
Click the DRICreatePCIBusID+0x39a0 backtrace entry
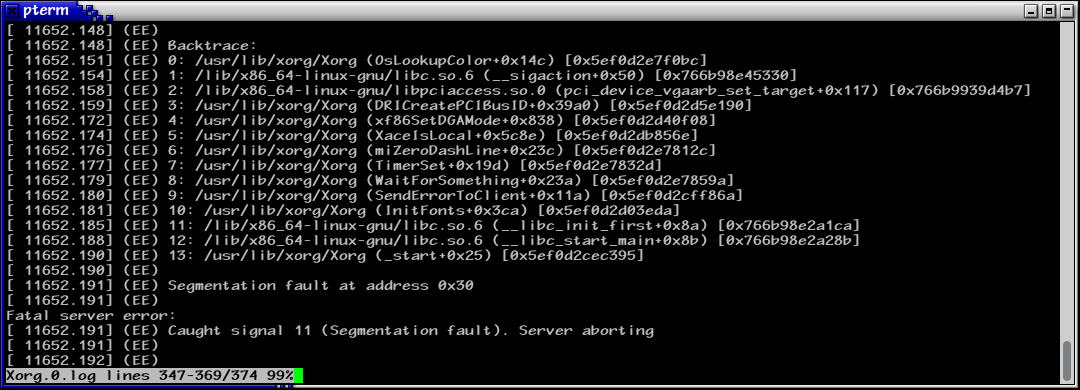click(379, 105)
